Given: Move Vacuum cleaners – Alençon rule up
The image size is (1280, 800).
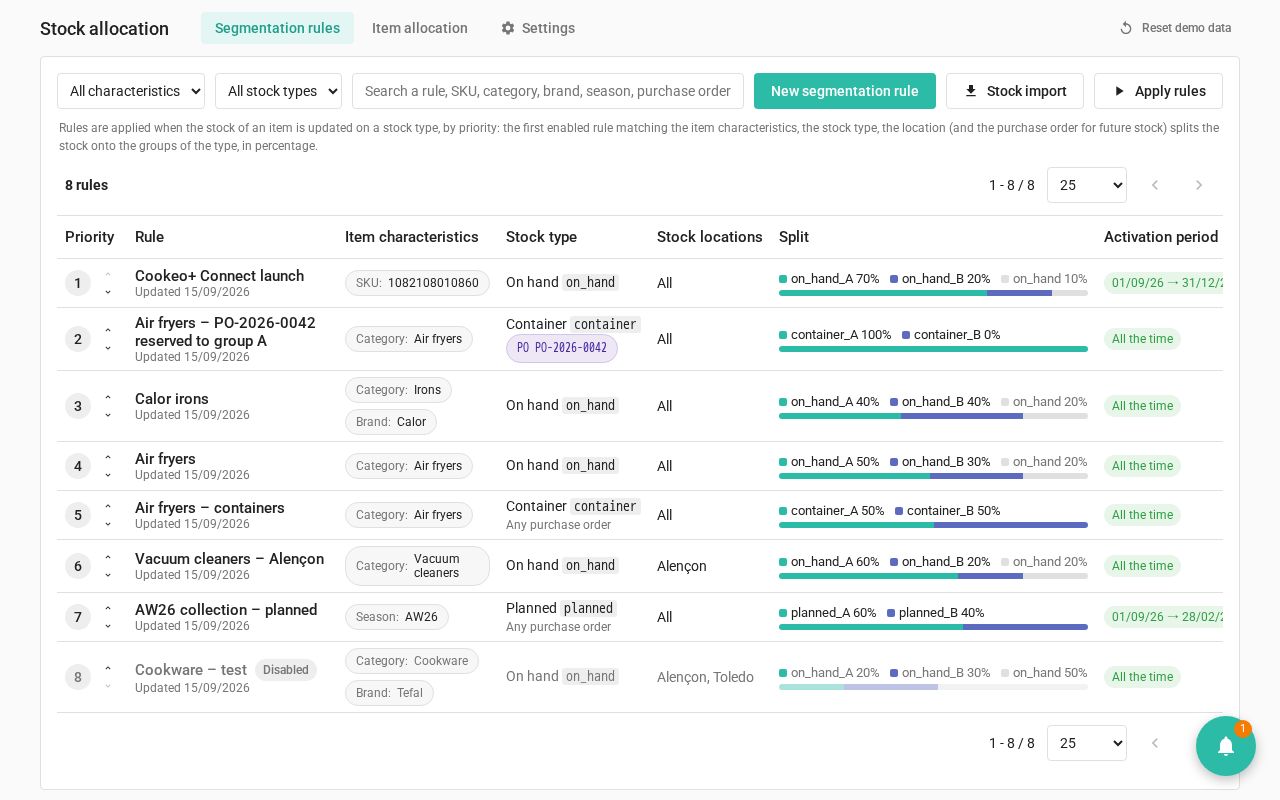Looking at the screenshot, I should 108,558.
